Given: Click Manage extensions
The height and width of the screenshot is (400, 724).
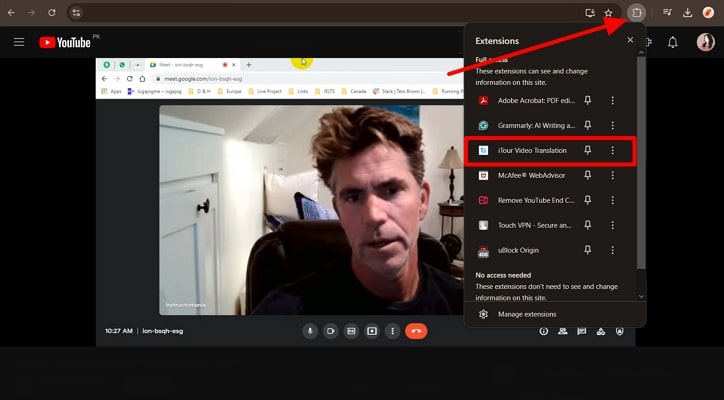Looking at the screenshot, I should coord(526,314).
